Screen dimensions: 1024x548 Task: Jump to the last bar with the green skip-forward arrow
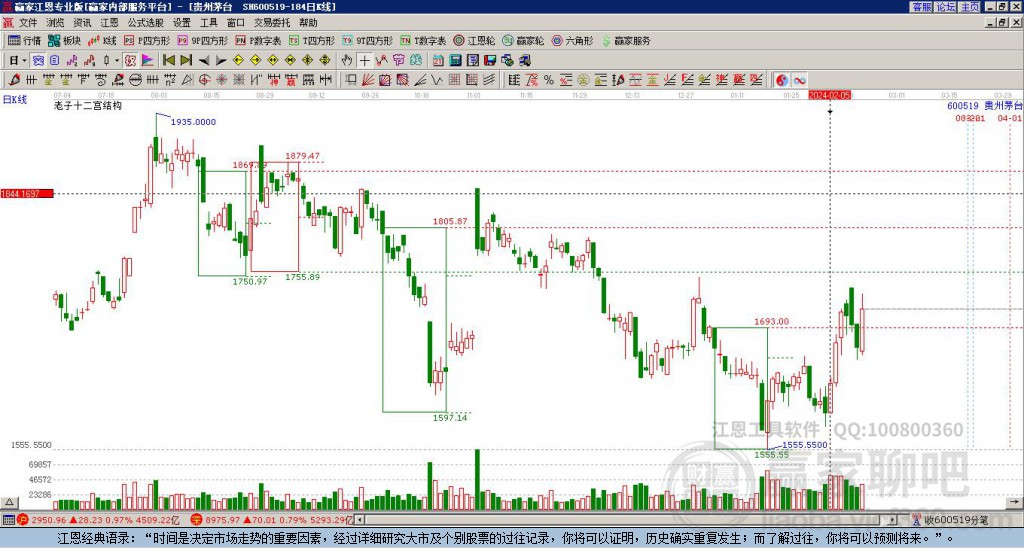click(185, 60)
